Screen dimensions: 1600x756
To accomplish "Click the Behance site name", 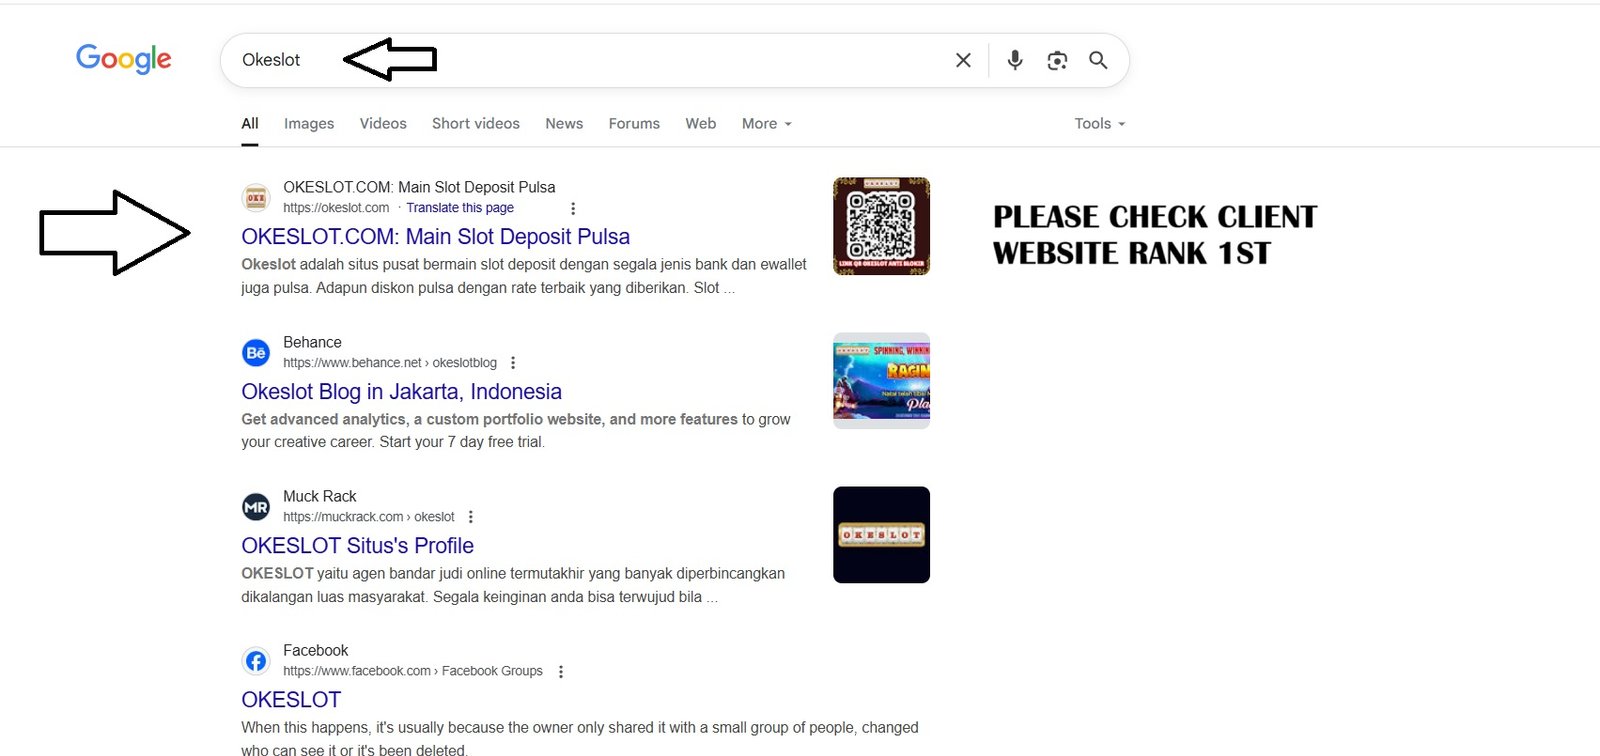I will [312, 342].
